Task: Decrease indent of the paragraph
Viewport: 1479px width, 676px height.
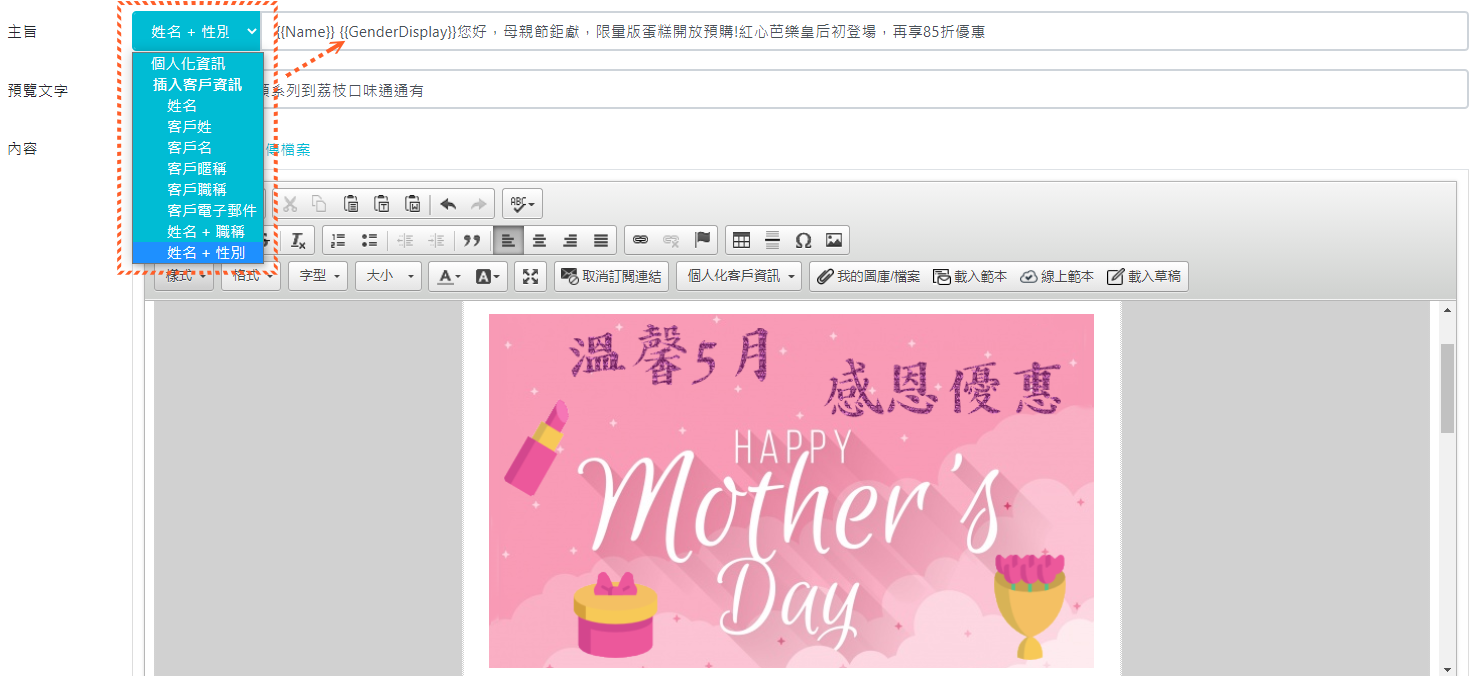Action: tap(405, 240)
